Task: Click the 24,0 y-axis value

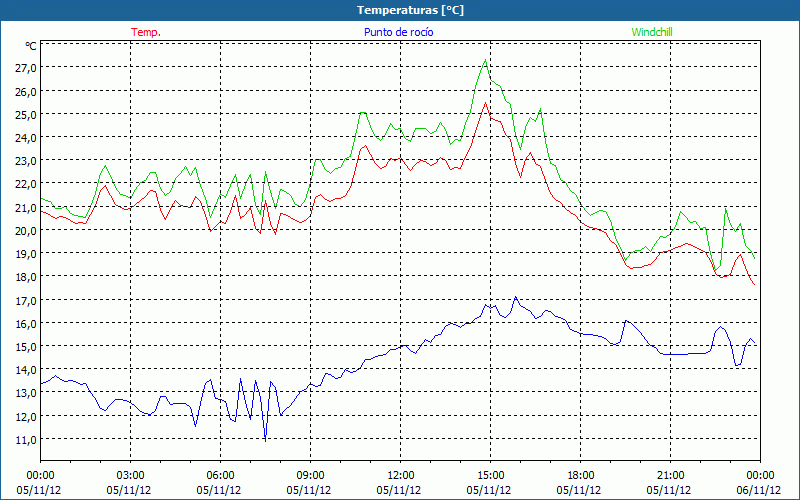Action: 26,138
